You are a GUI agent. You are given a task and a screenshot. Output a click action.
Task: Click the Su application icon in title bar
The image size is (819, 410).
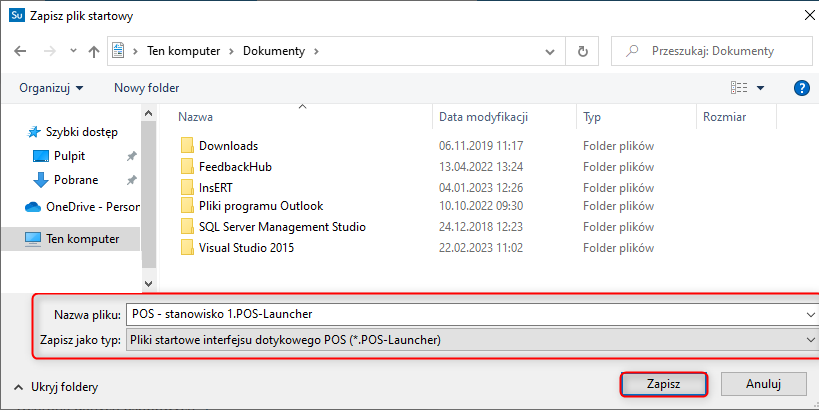[17, 15]
